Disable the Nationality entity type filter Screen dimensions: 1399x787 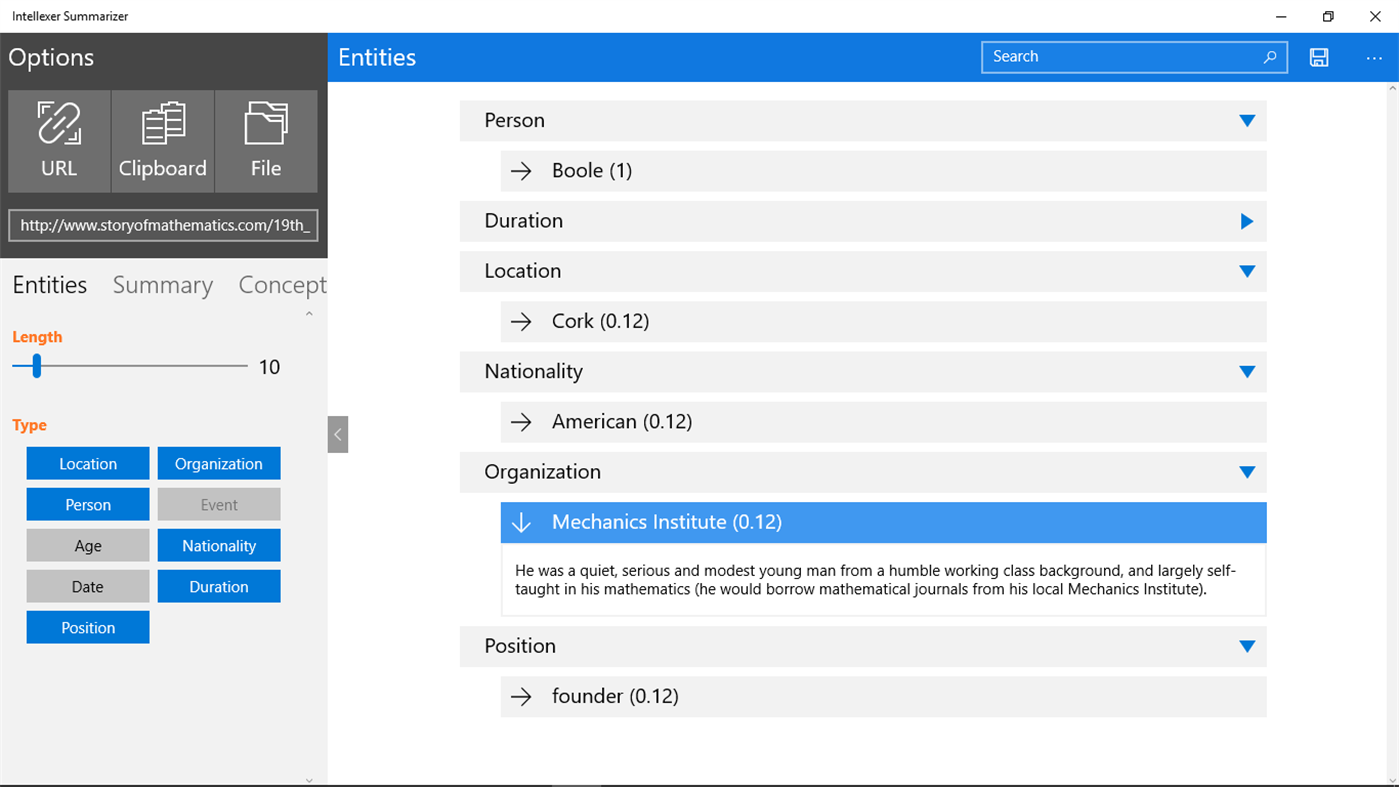219,546
